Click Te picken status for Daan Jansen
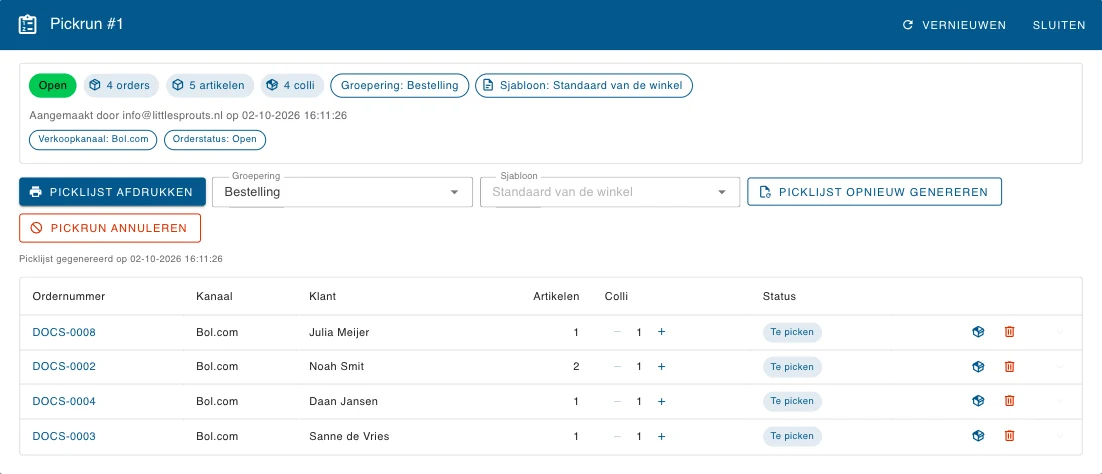Screen dimensions: 1102x474 792,401
